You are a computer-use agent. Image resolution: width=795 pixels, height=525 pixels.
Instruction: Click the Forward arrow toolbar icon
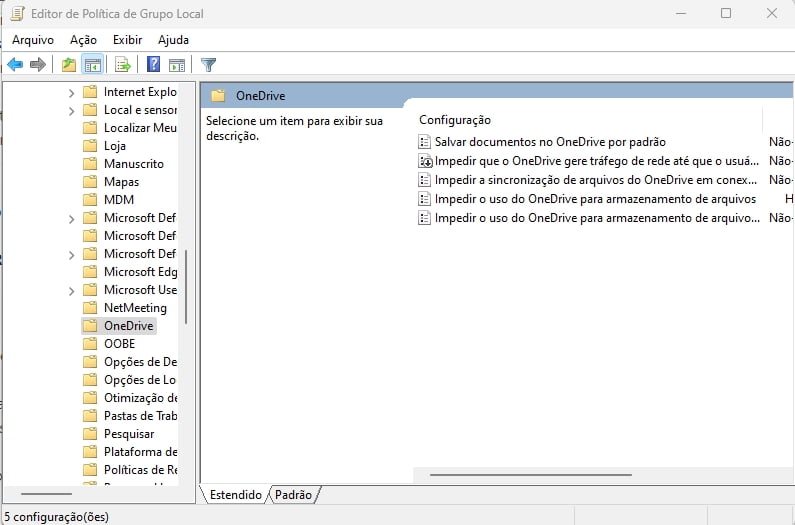click(x=38, y=64)
